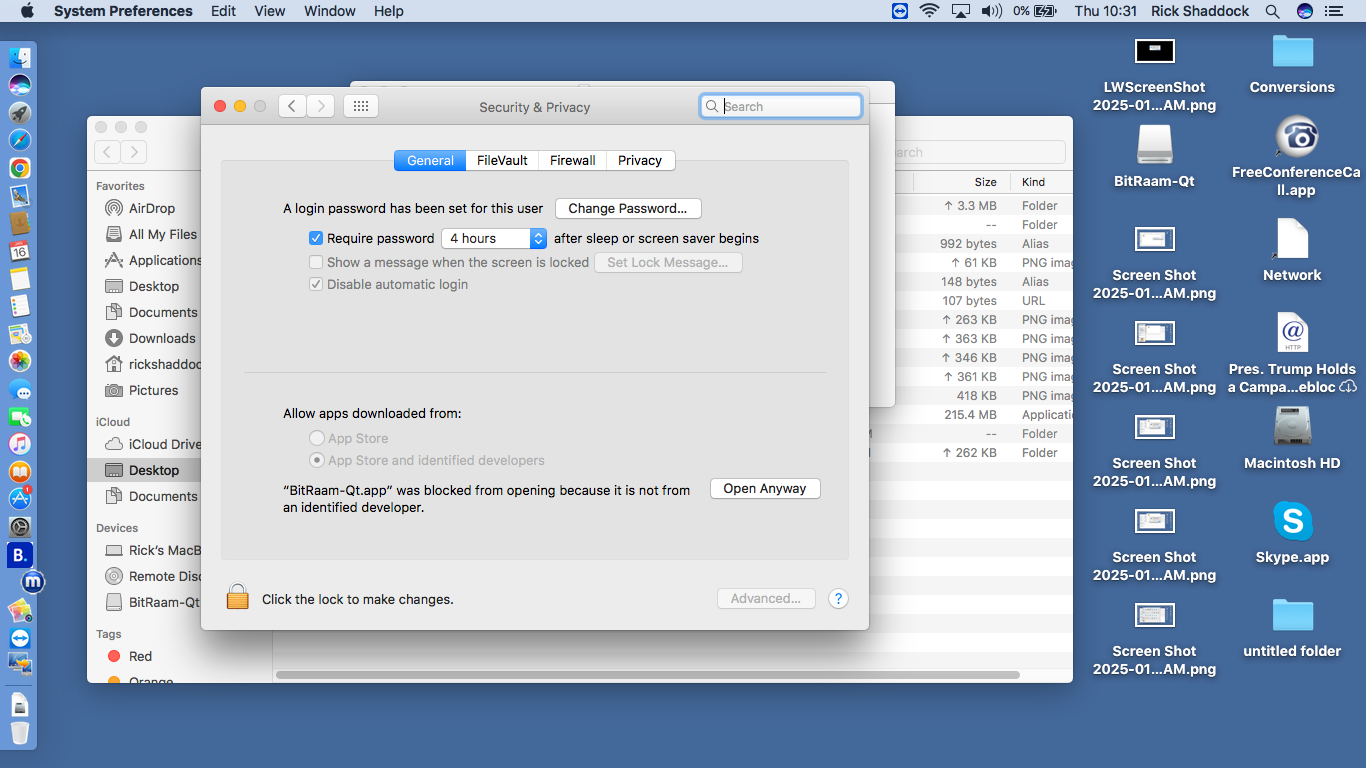
Task: Open the Wi-Fi menu bar icon
Action: click(x=930, y=11)
